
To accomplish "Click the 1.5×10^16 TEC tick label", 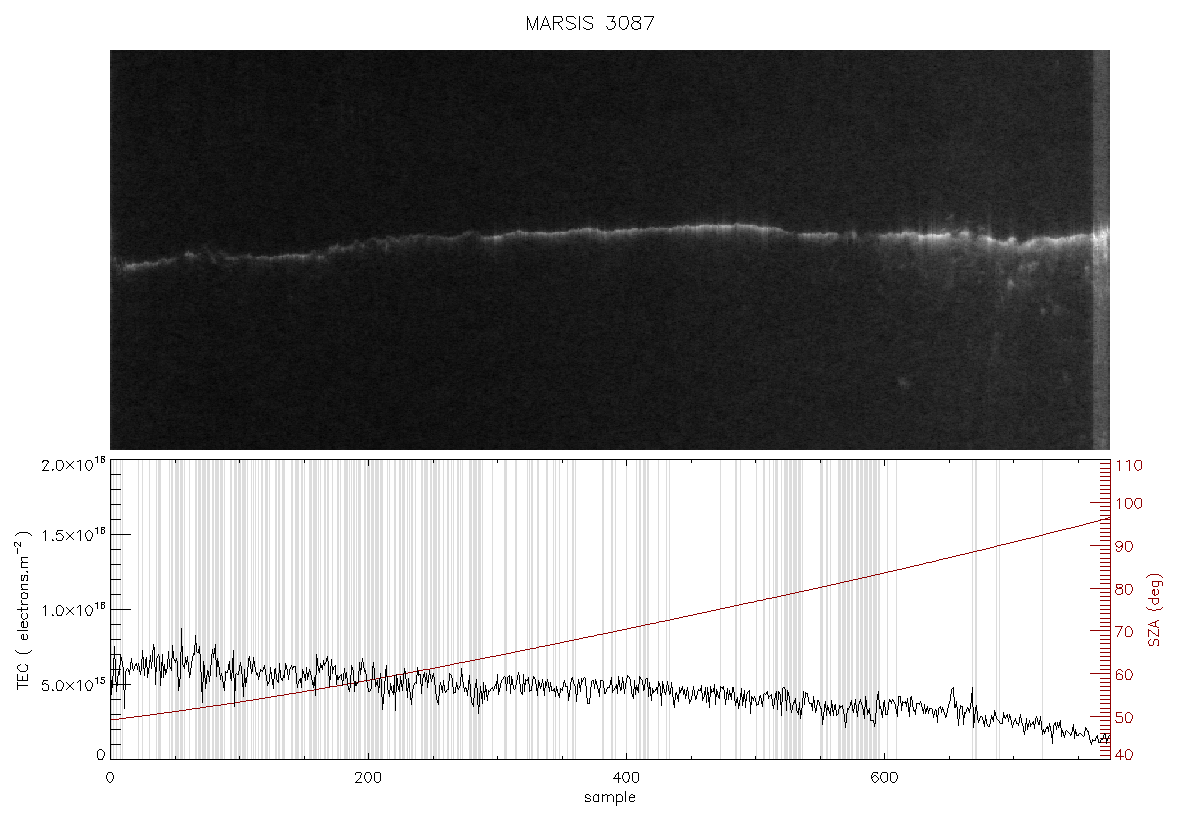I will [x=73, y=535].
